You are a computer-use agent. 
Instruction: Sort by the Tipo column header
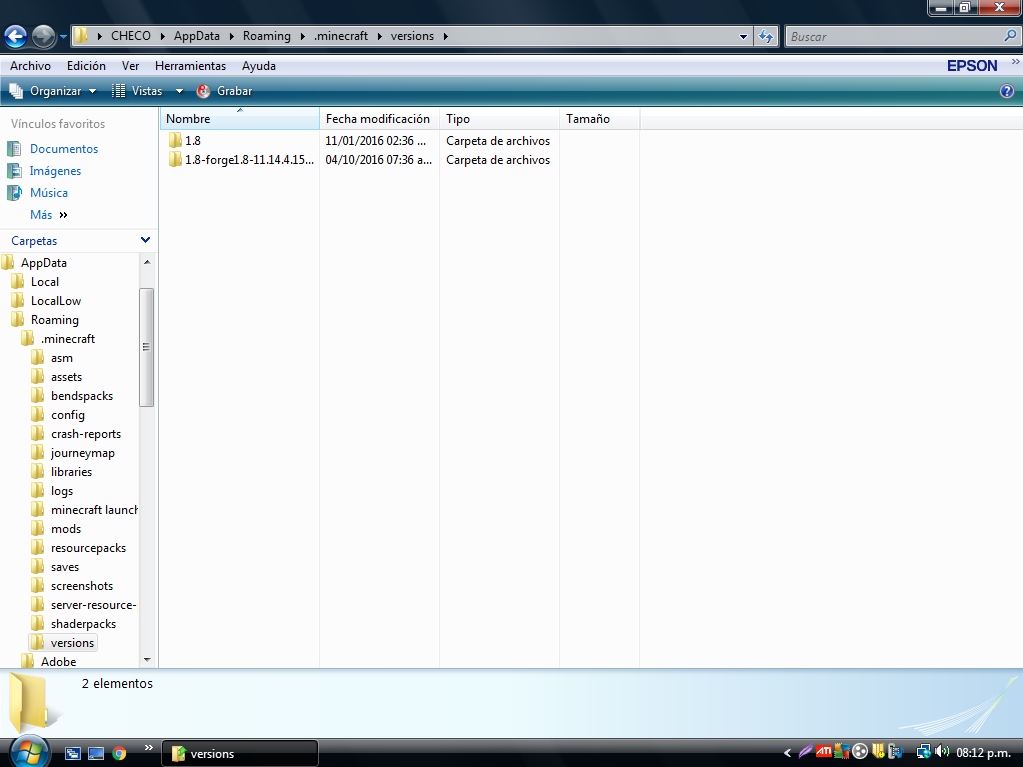(x=499, y=119)
